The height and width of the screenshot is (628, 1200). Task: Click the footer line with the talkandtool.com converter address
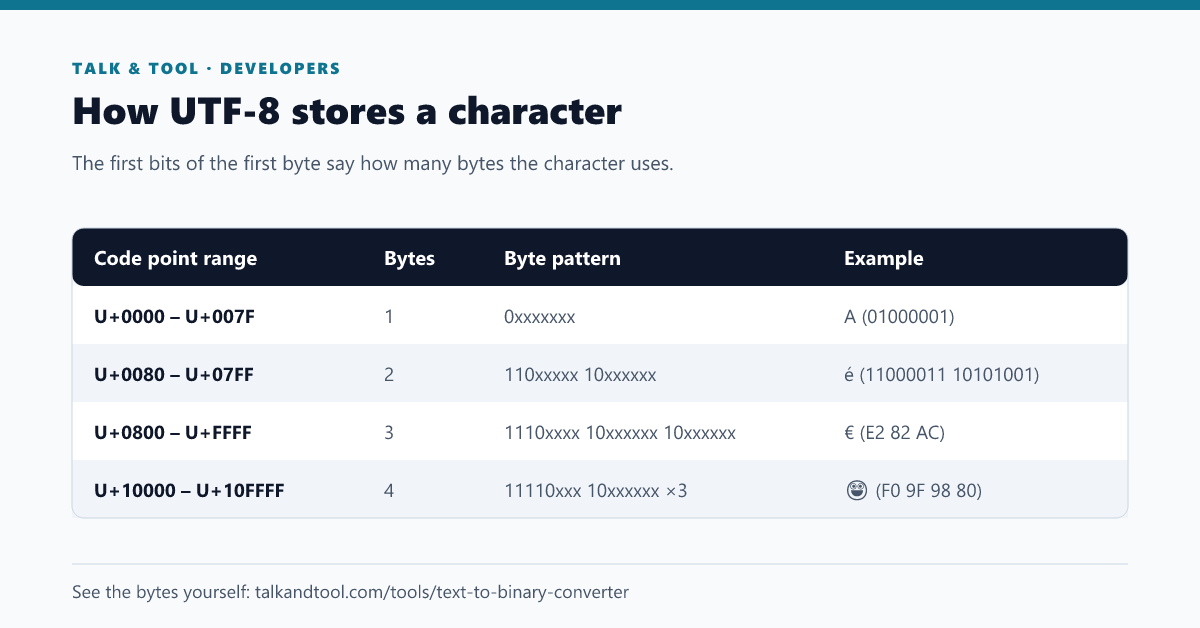point(351,591)
